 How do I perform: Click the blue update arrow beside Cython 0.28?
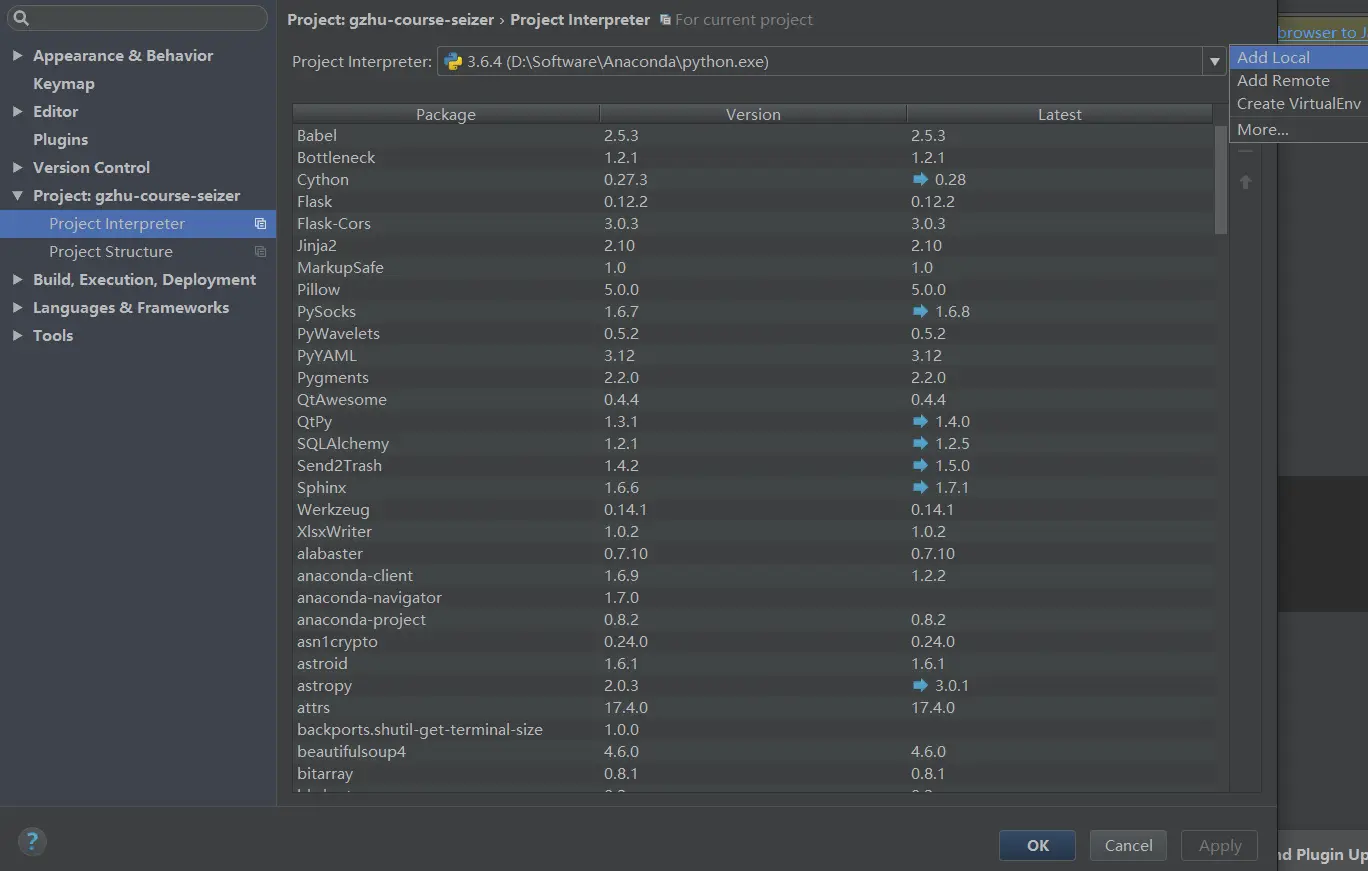(920, 180)
